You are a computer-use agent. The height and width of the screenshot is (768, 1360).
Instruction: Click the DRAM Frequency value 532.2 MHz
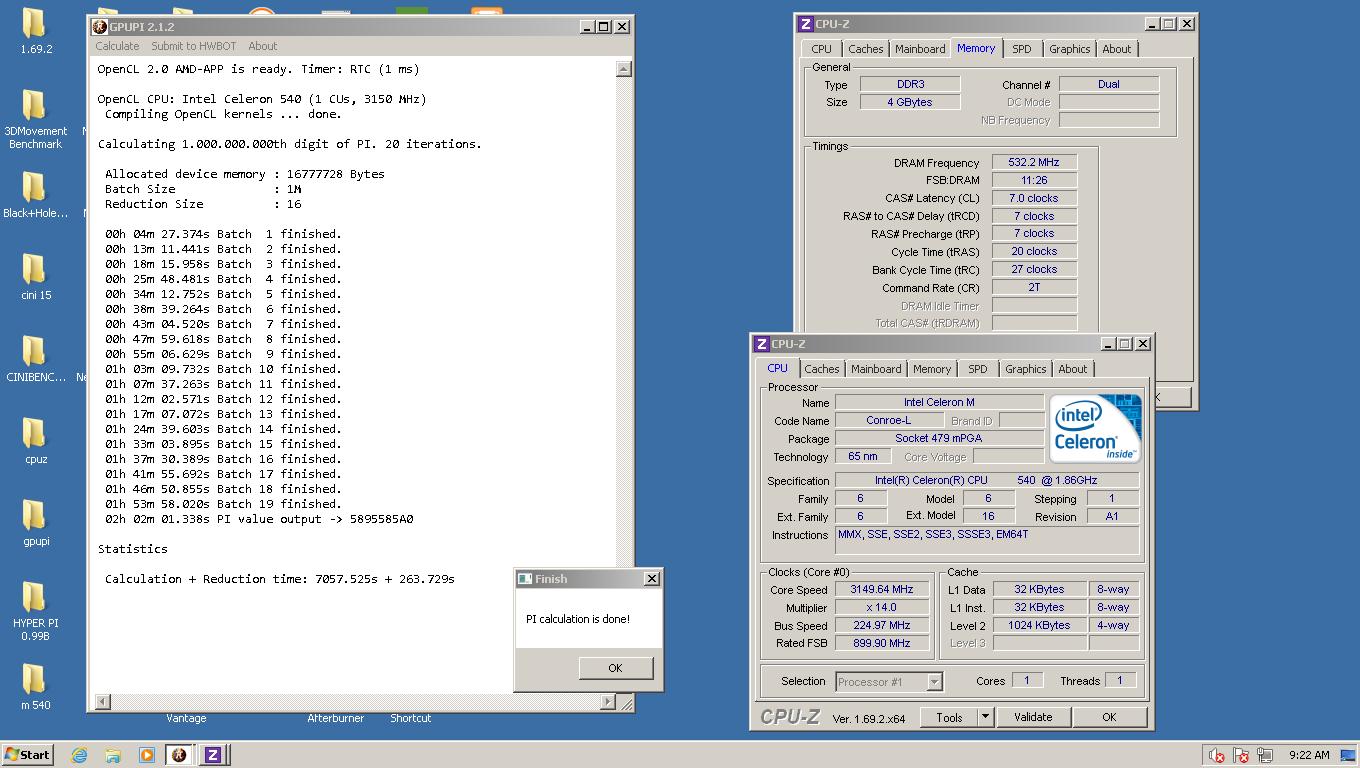pyautogui.click(x=1034, y=162)
